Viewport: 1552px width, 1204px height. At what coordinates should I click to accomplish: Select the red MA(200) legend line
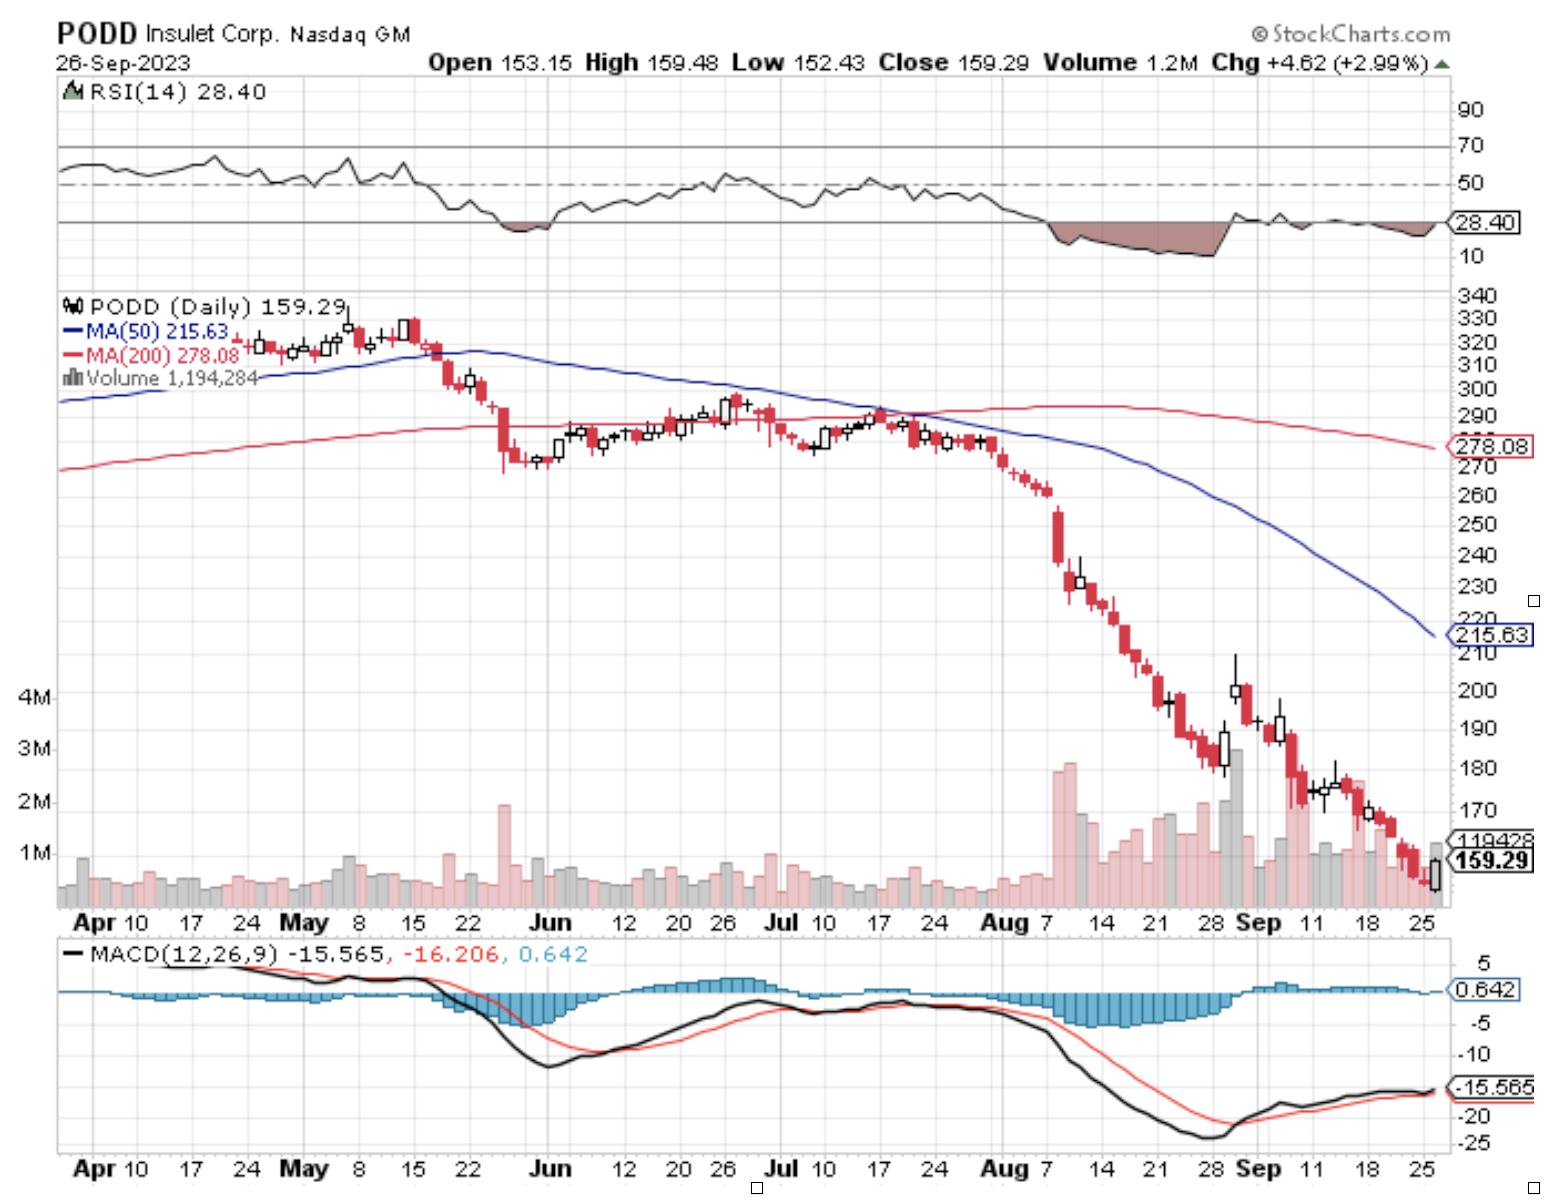73,355
